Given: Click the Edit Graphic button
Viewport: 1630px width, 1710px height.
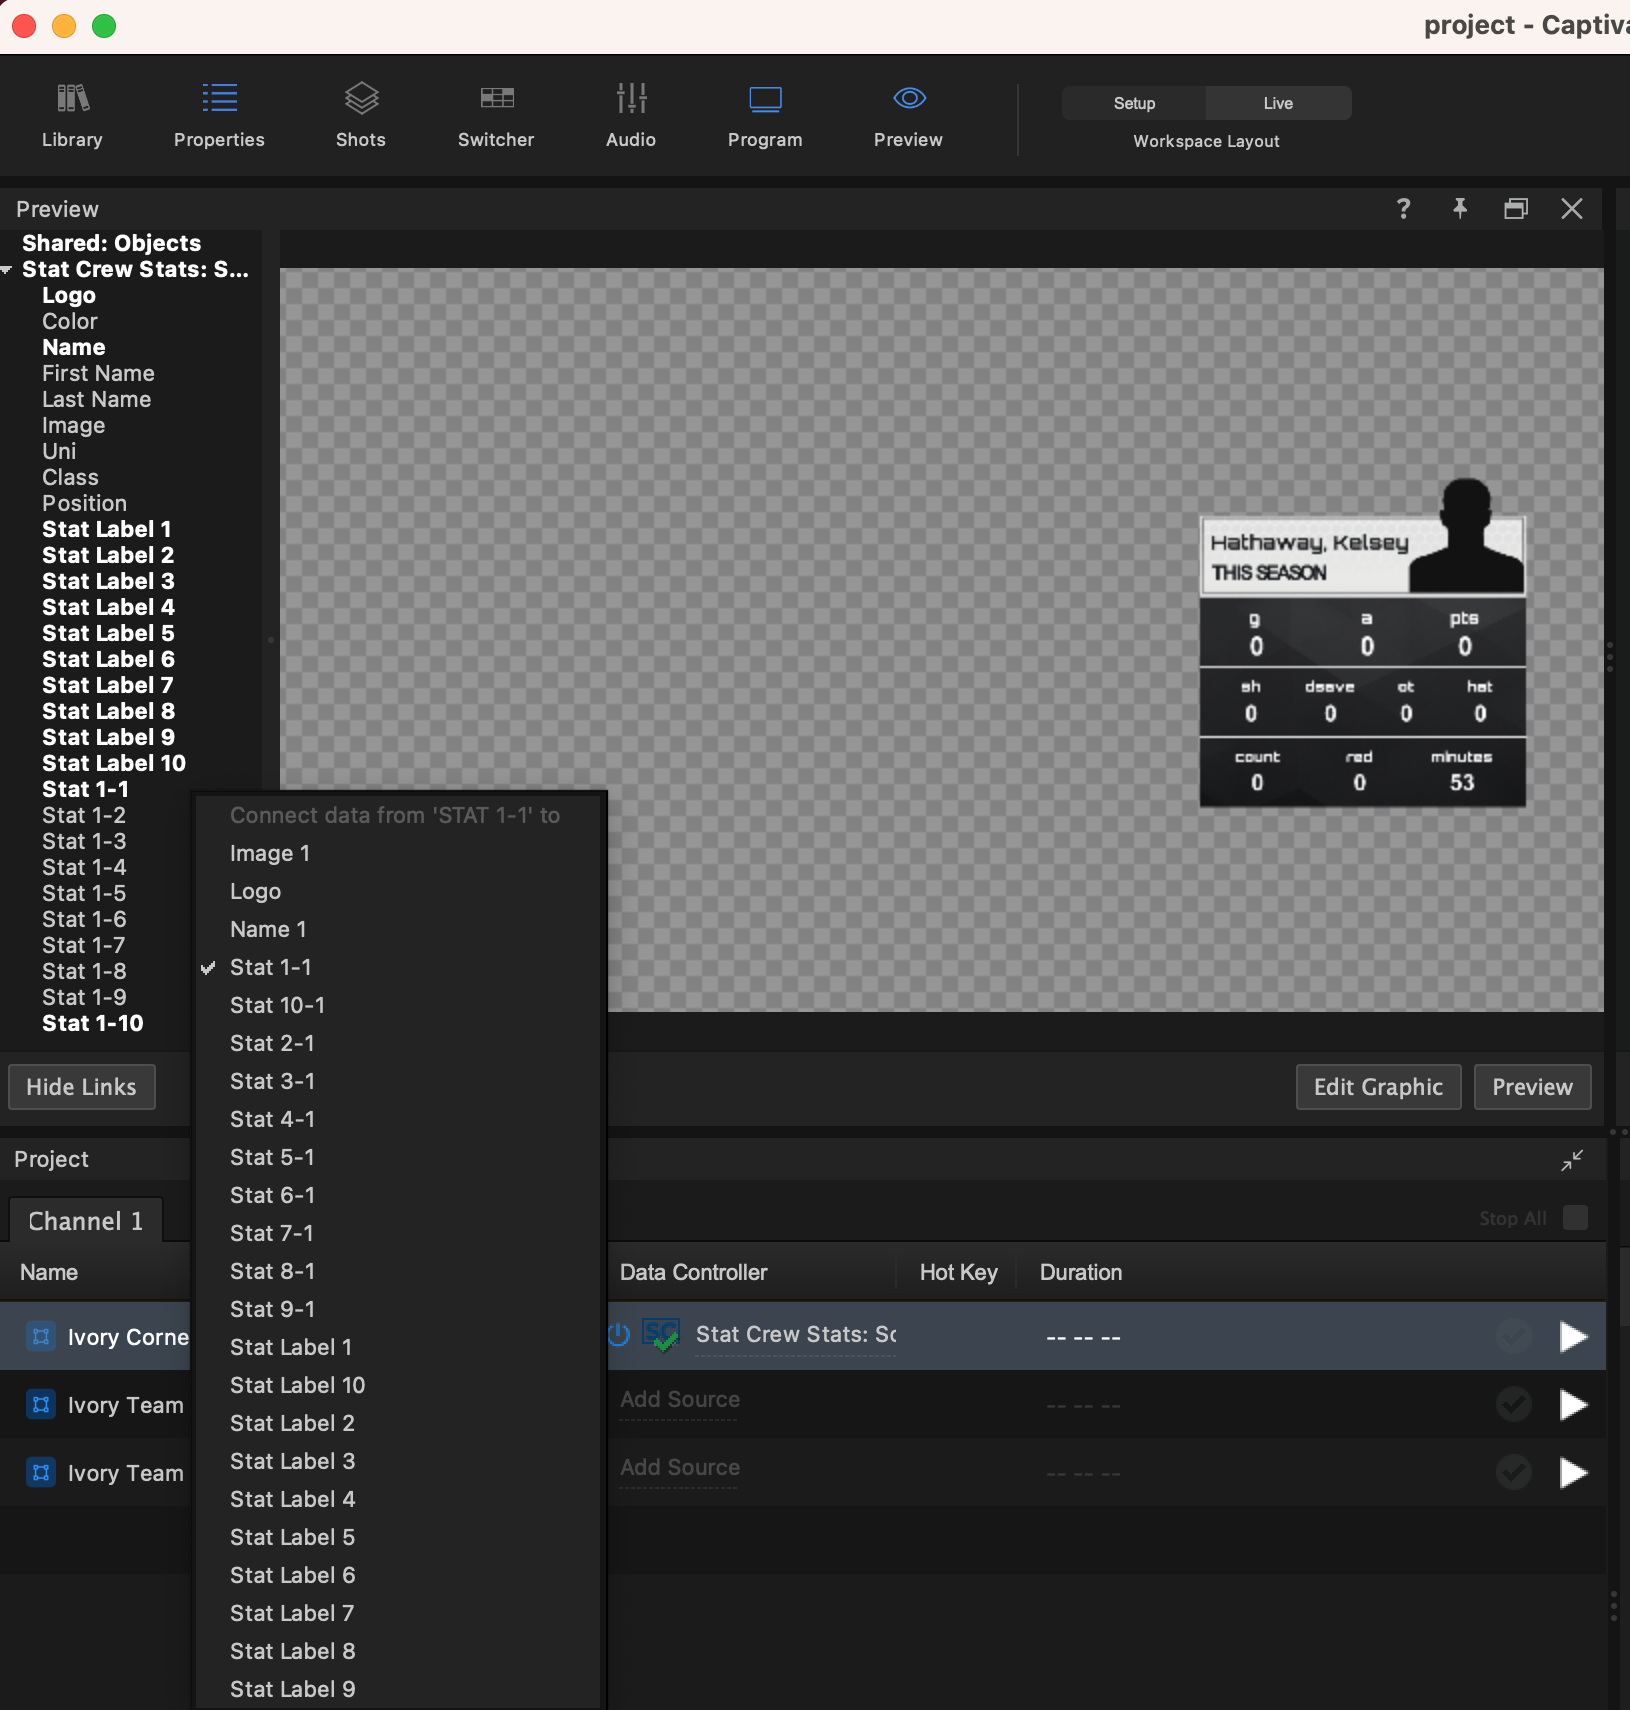Looking at the screenshot, I should coord(1378,1087).
